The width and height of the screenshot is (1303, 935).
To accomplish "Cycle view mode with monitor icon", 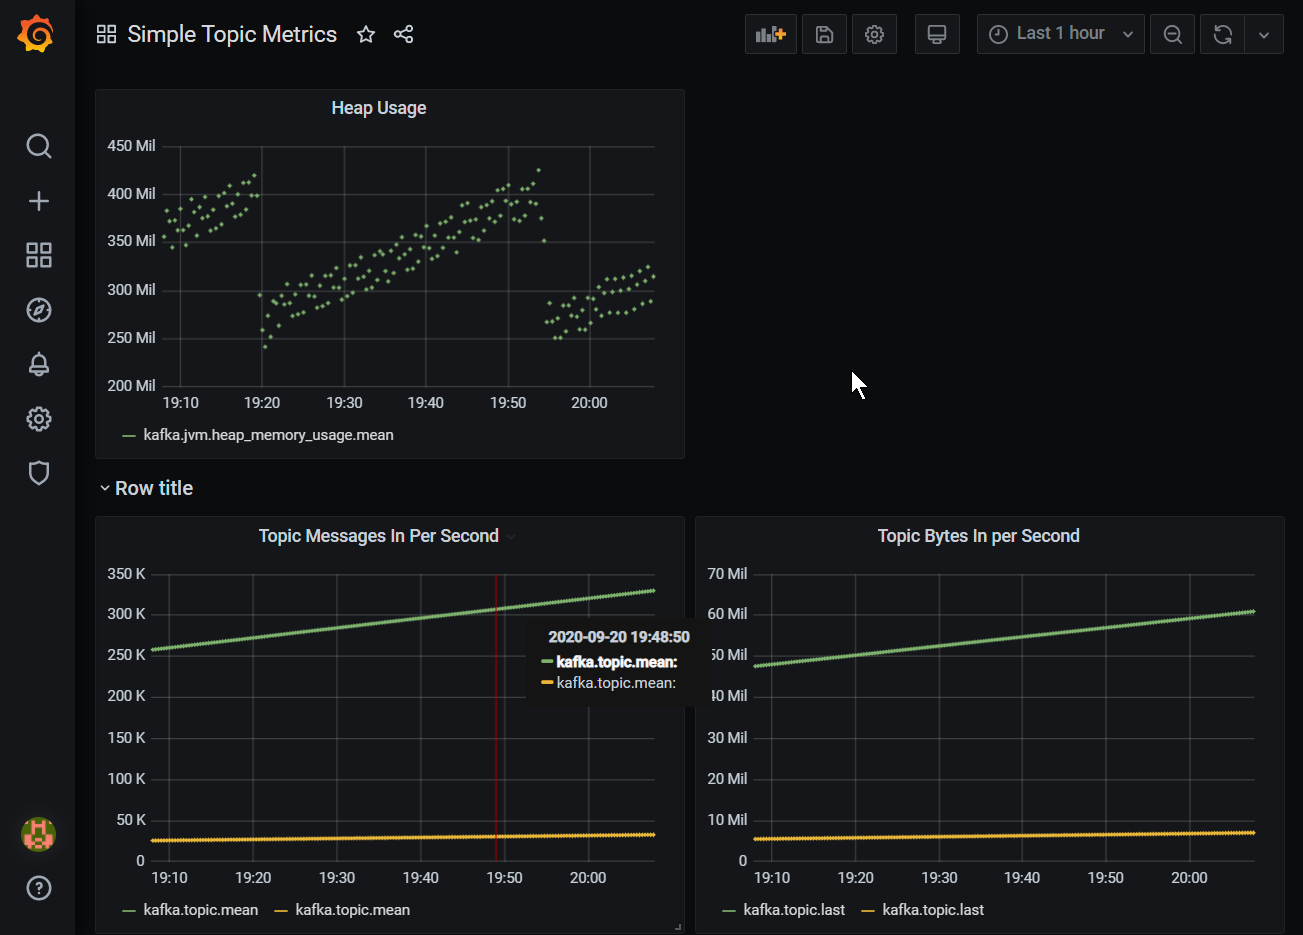I will (937, 34).
